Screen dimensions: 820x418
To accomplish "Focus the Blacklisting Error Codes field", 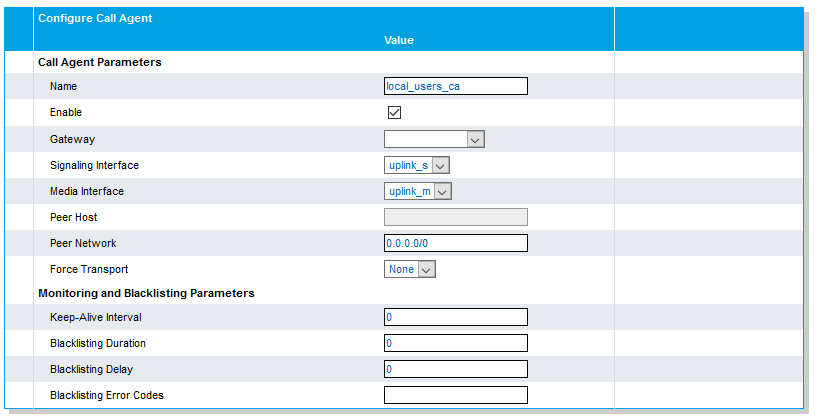I will click(455, 396).
